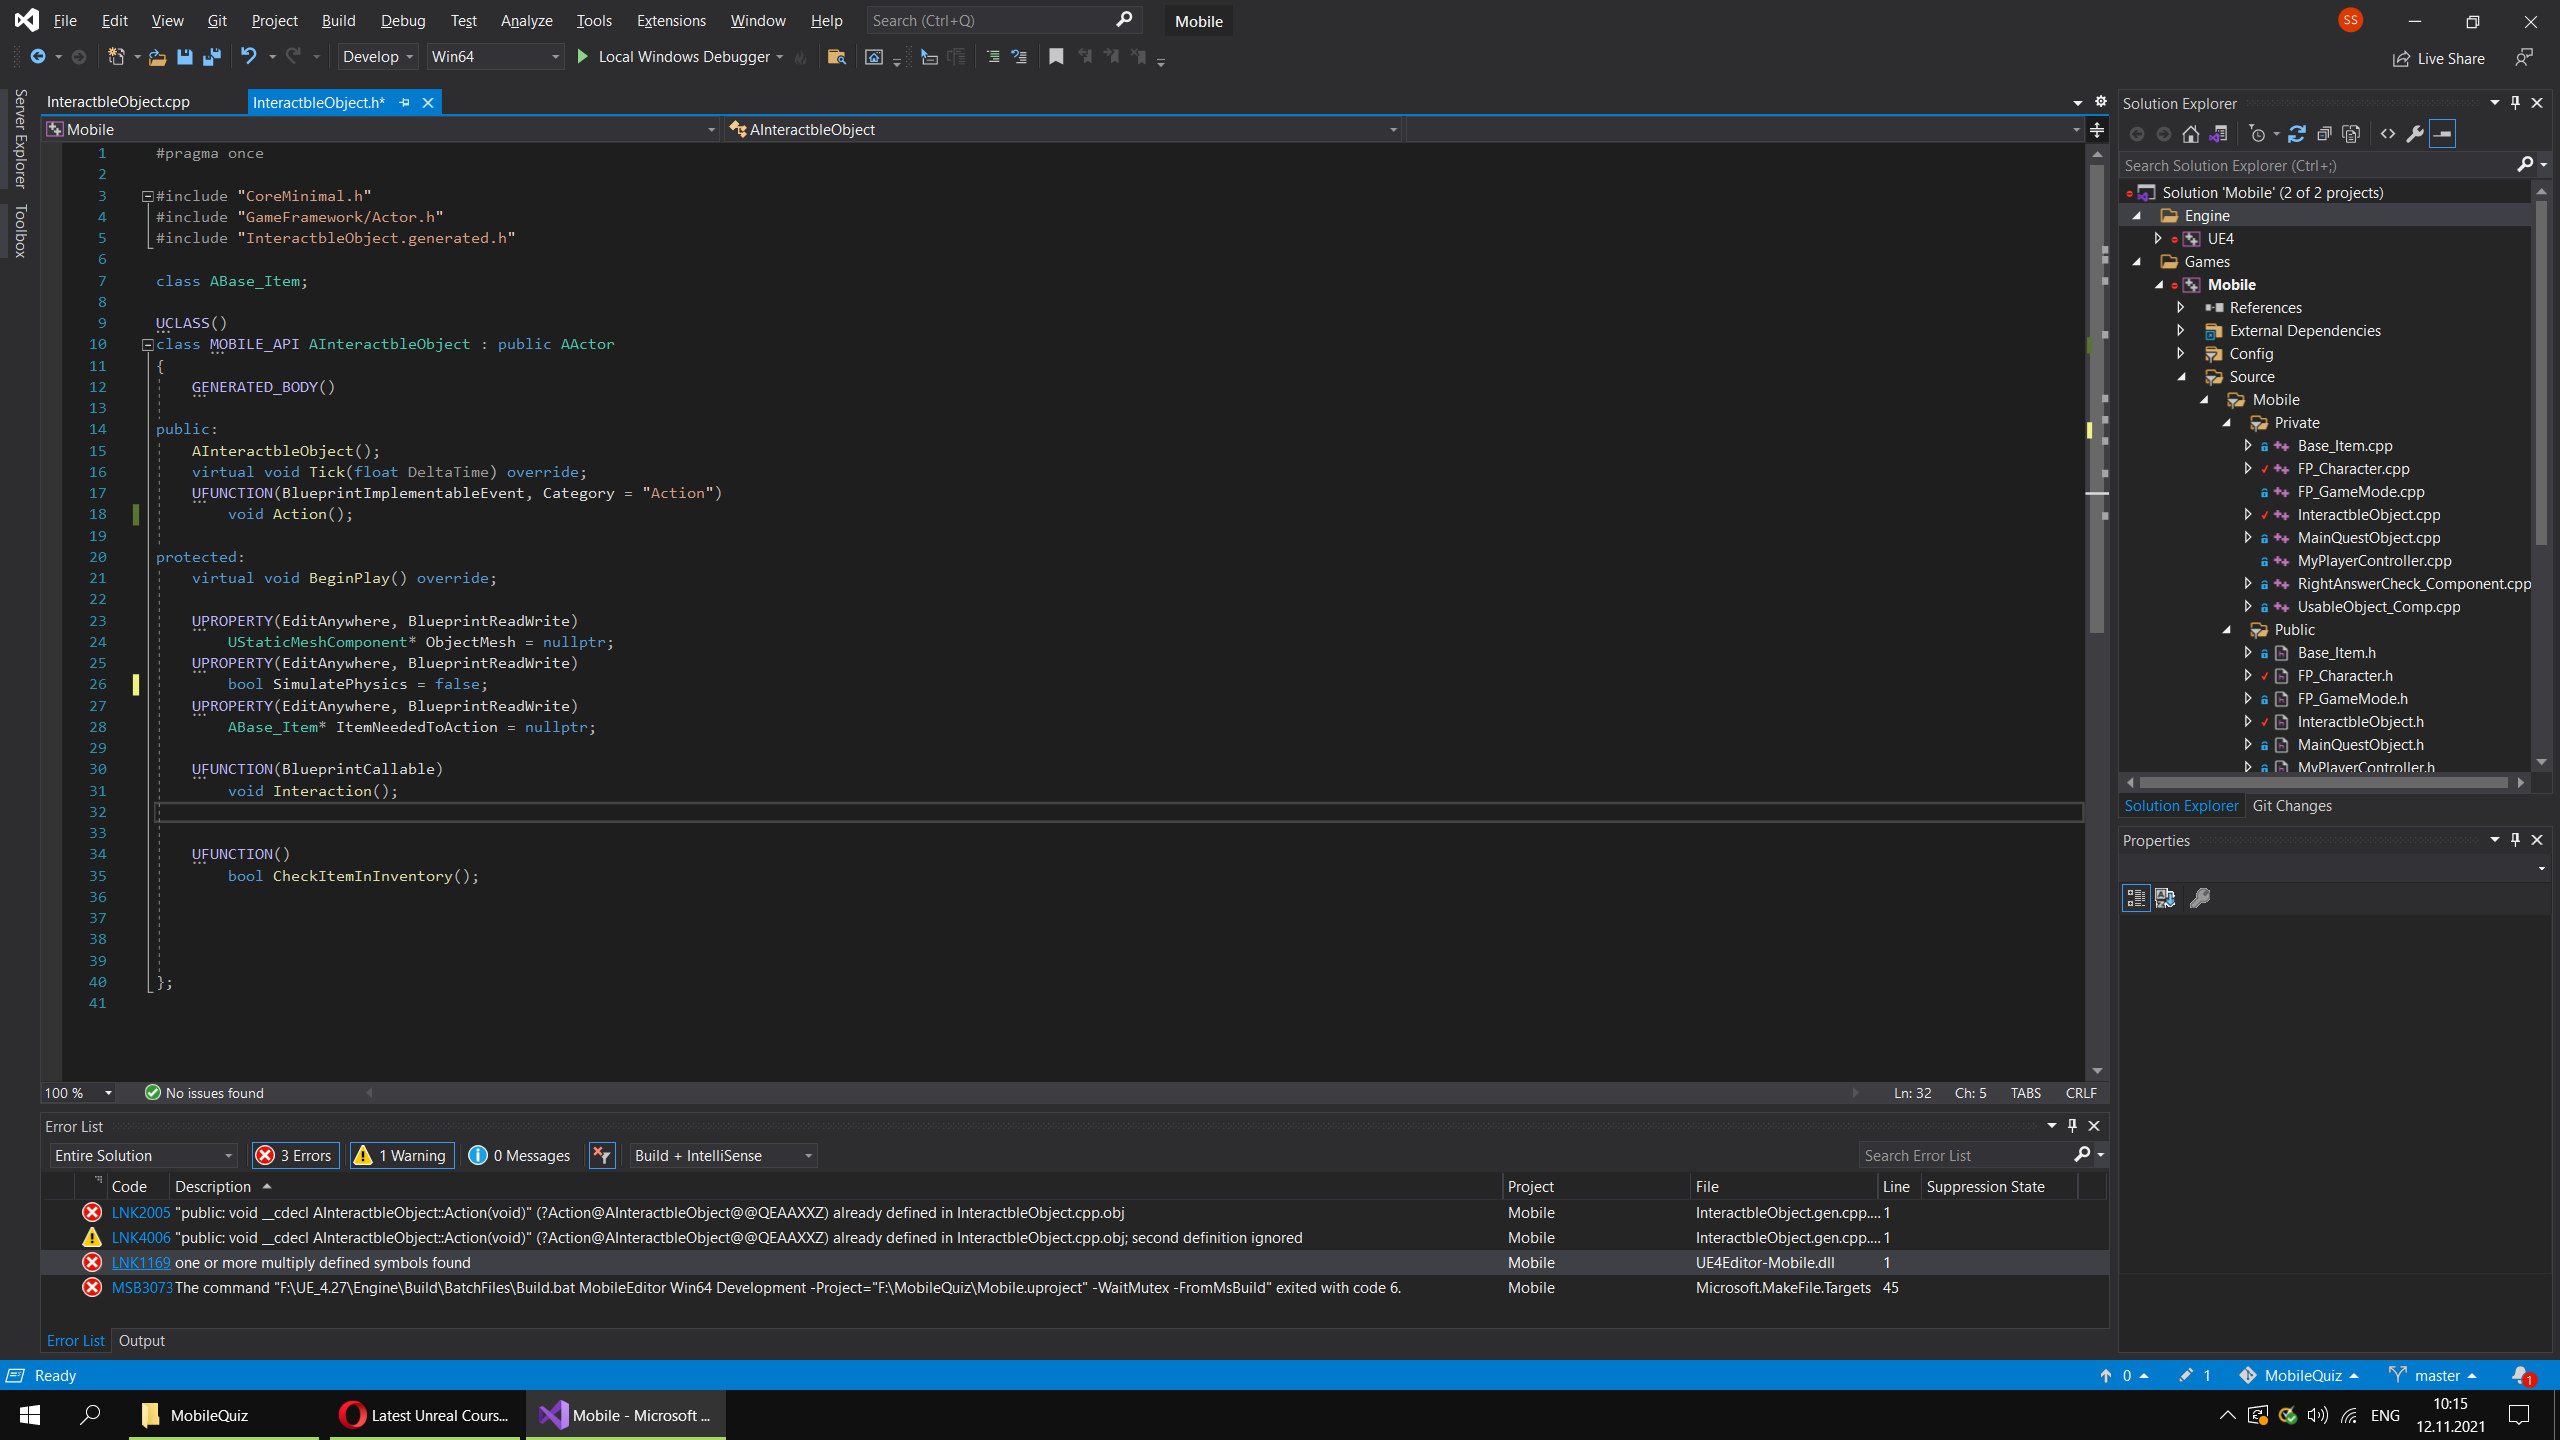Switch to the Git Changes tab
2560x1440 pixels.
tap(2292, 805)
